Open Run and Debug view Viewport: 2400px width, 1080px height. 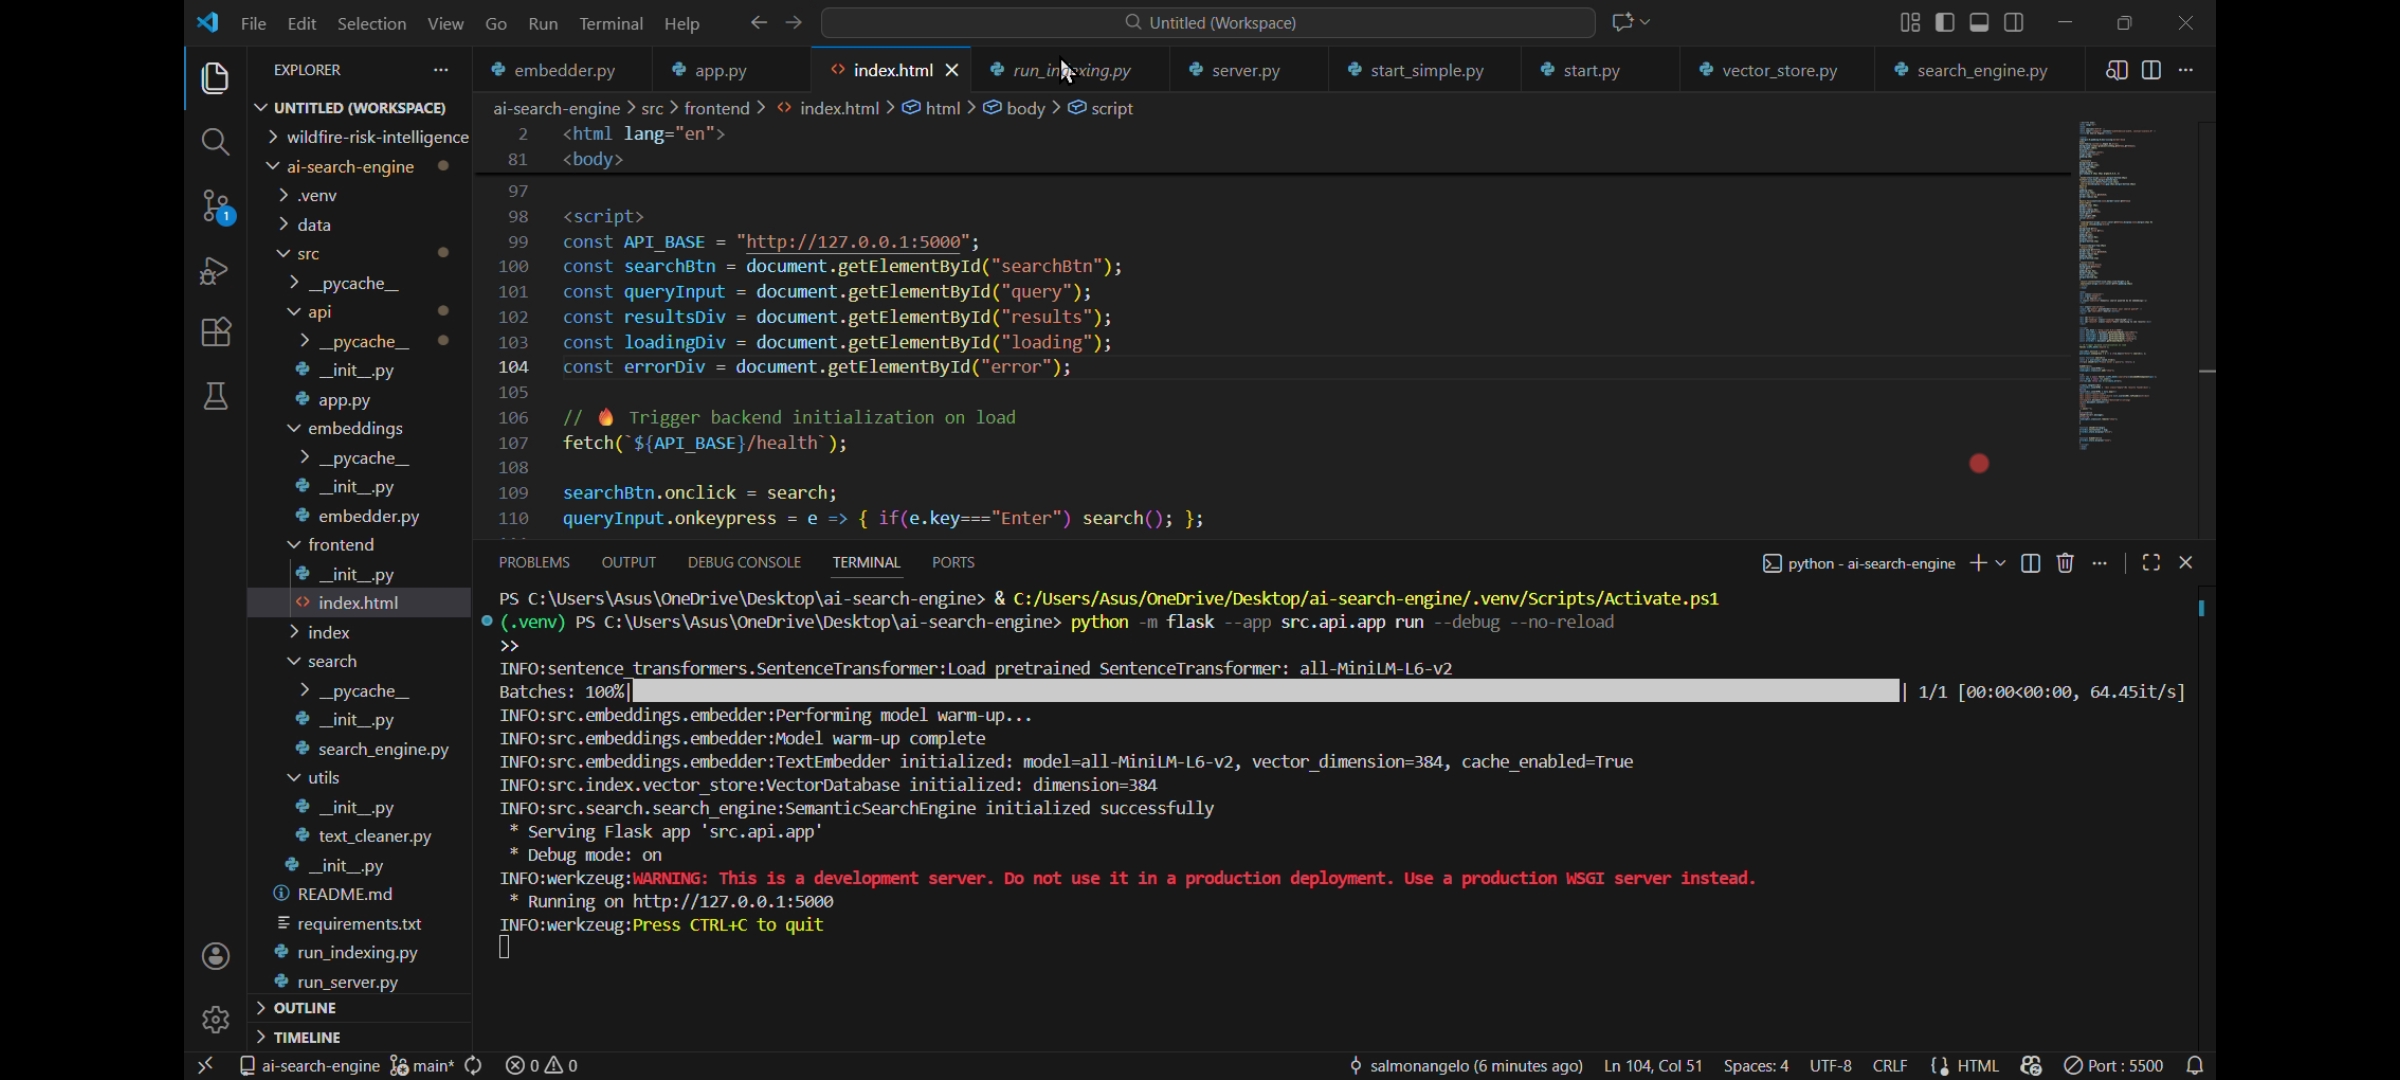[x=215, y=271]
